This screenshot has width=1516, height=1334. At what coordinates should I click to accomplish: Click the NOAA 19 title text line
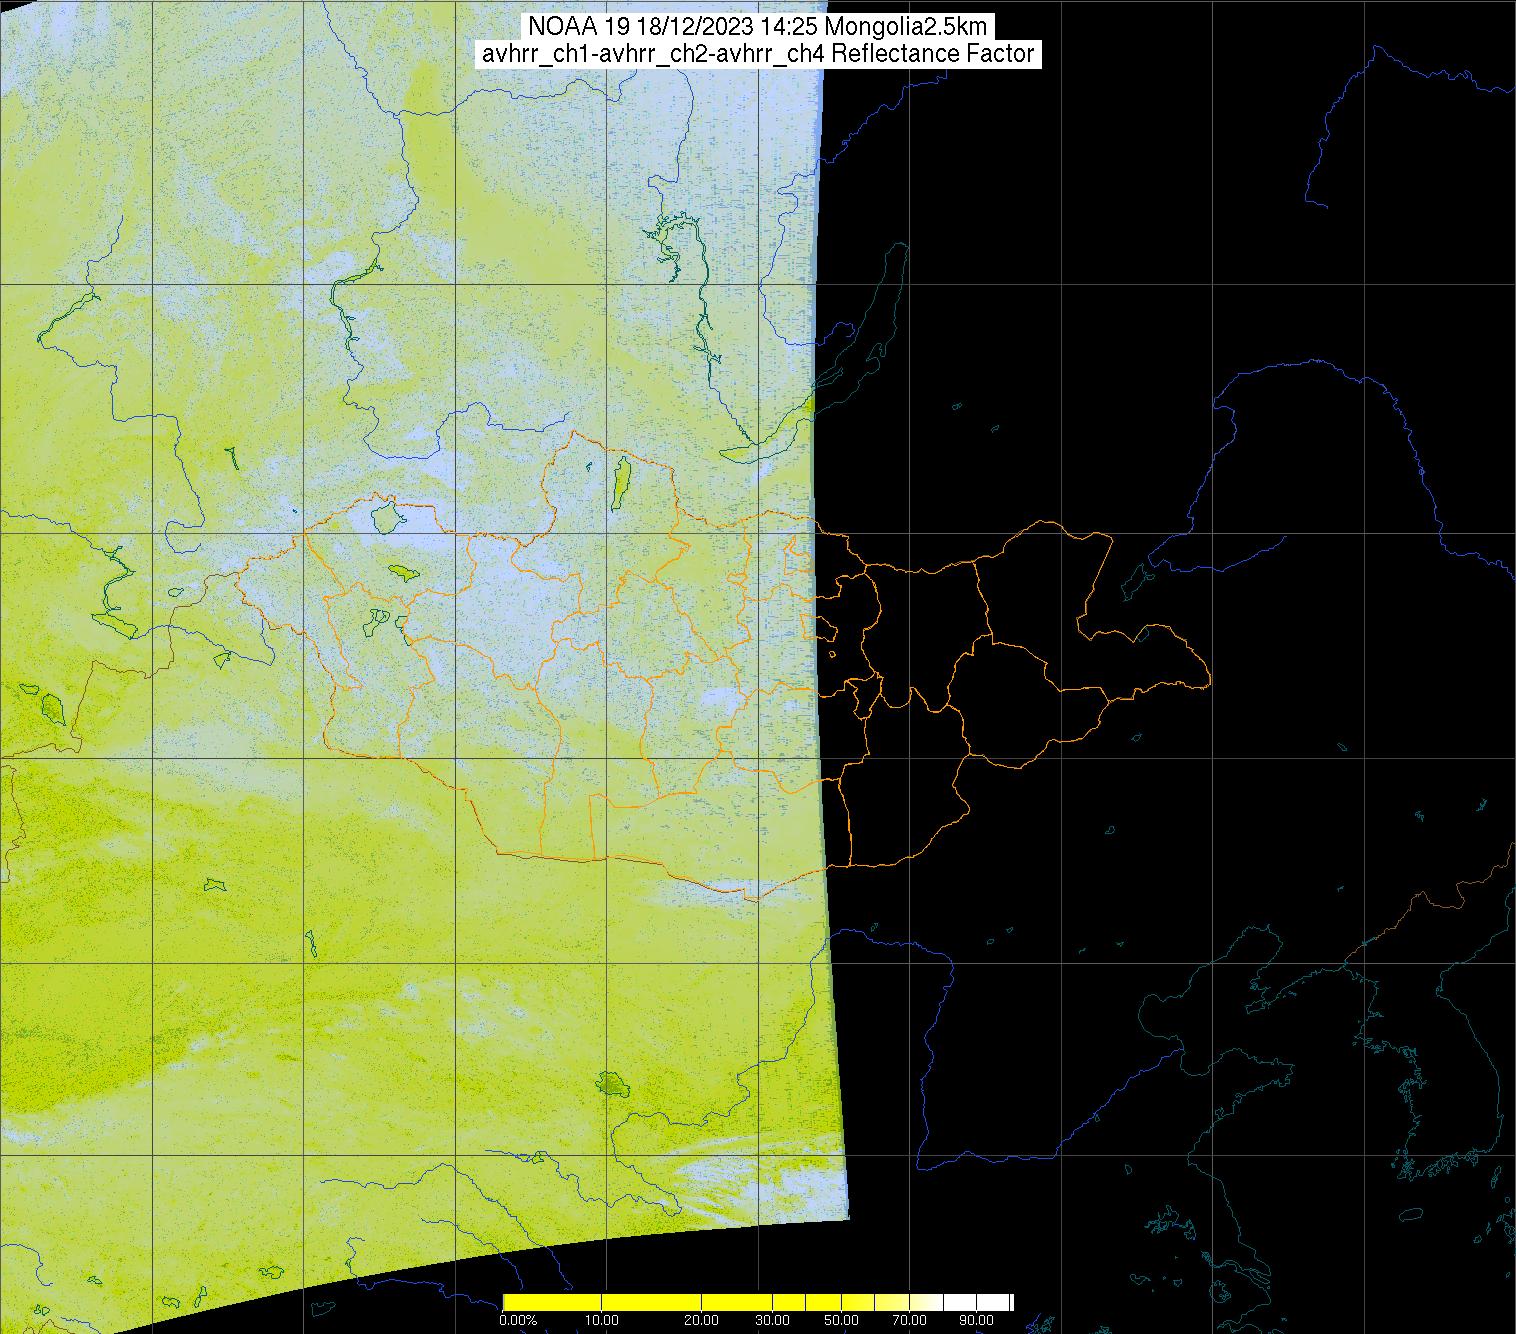(757, 26)
